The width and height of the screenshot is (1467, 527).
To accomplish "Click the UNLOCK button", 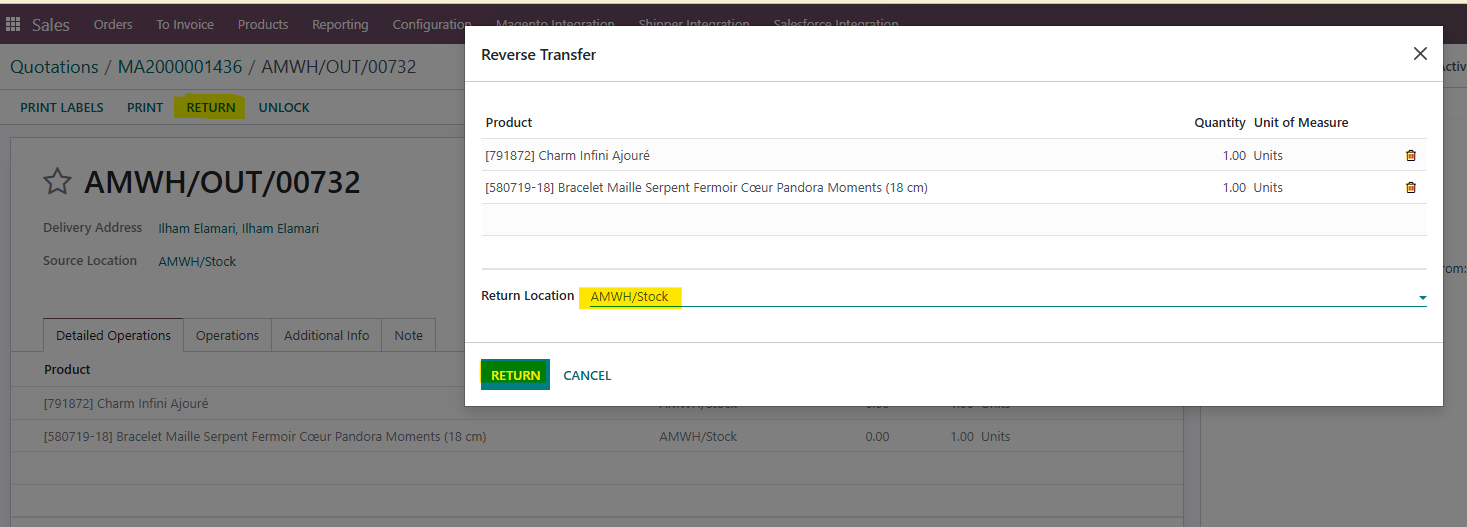I will tap(284, 107).
